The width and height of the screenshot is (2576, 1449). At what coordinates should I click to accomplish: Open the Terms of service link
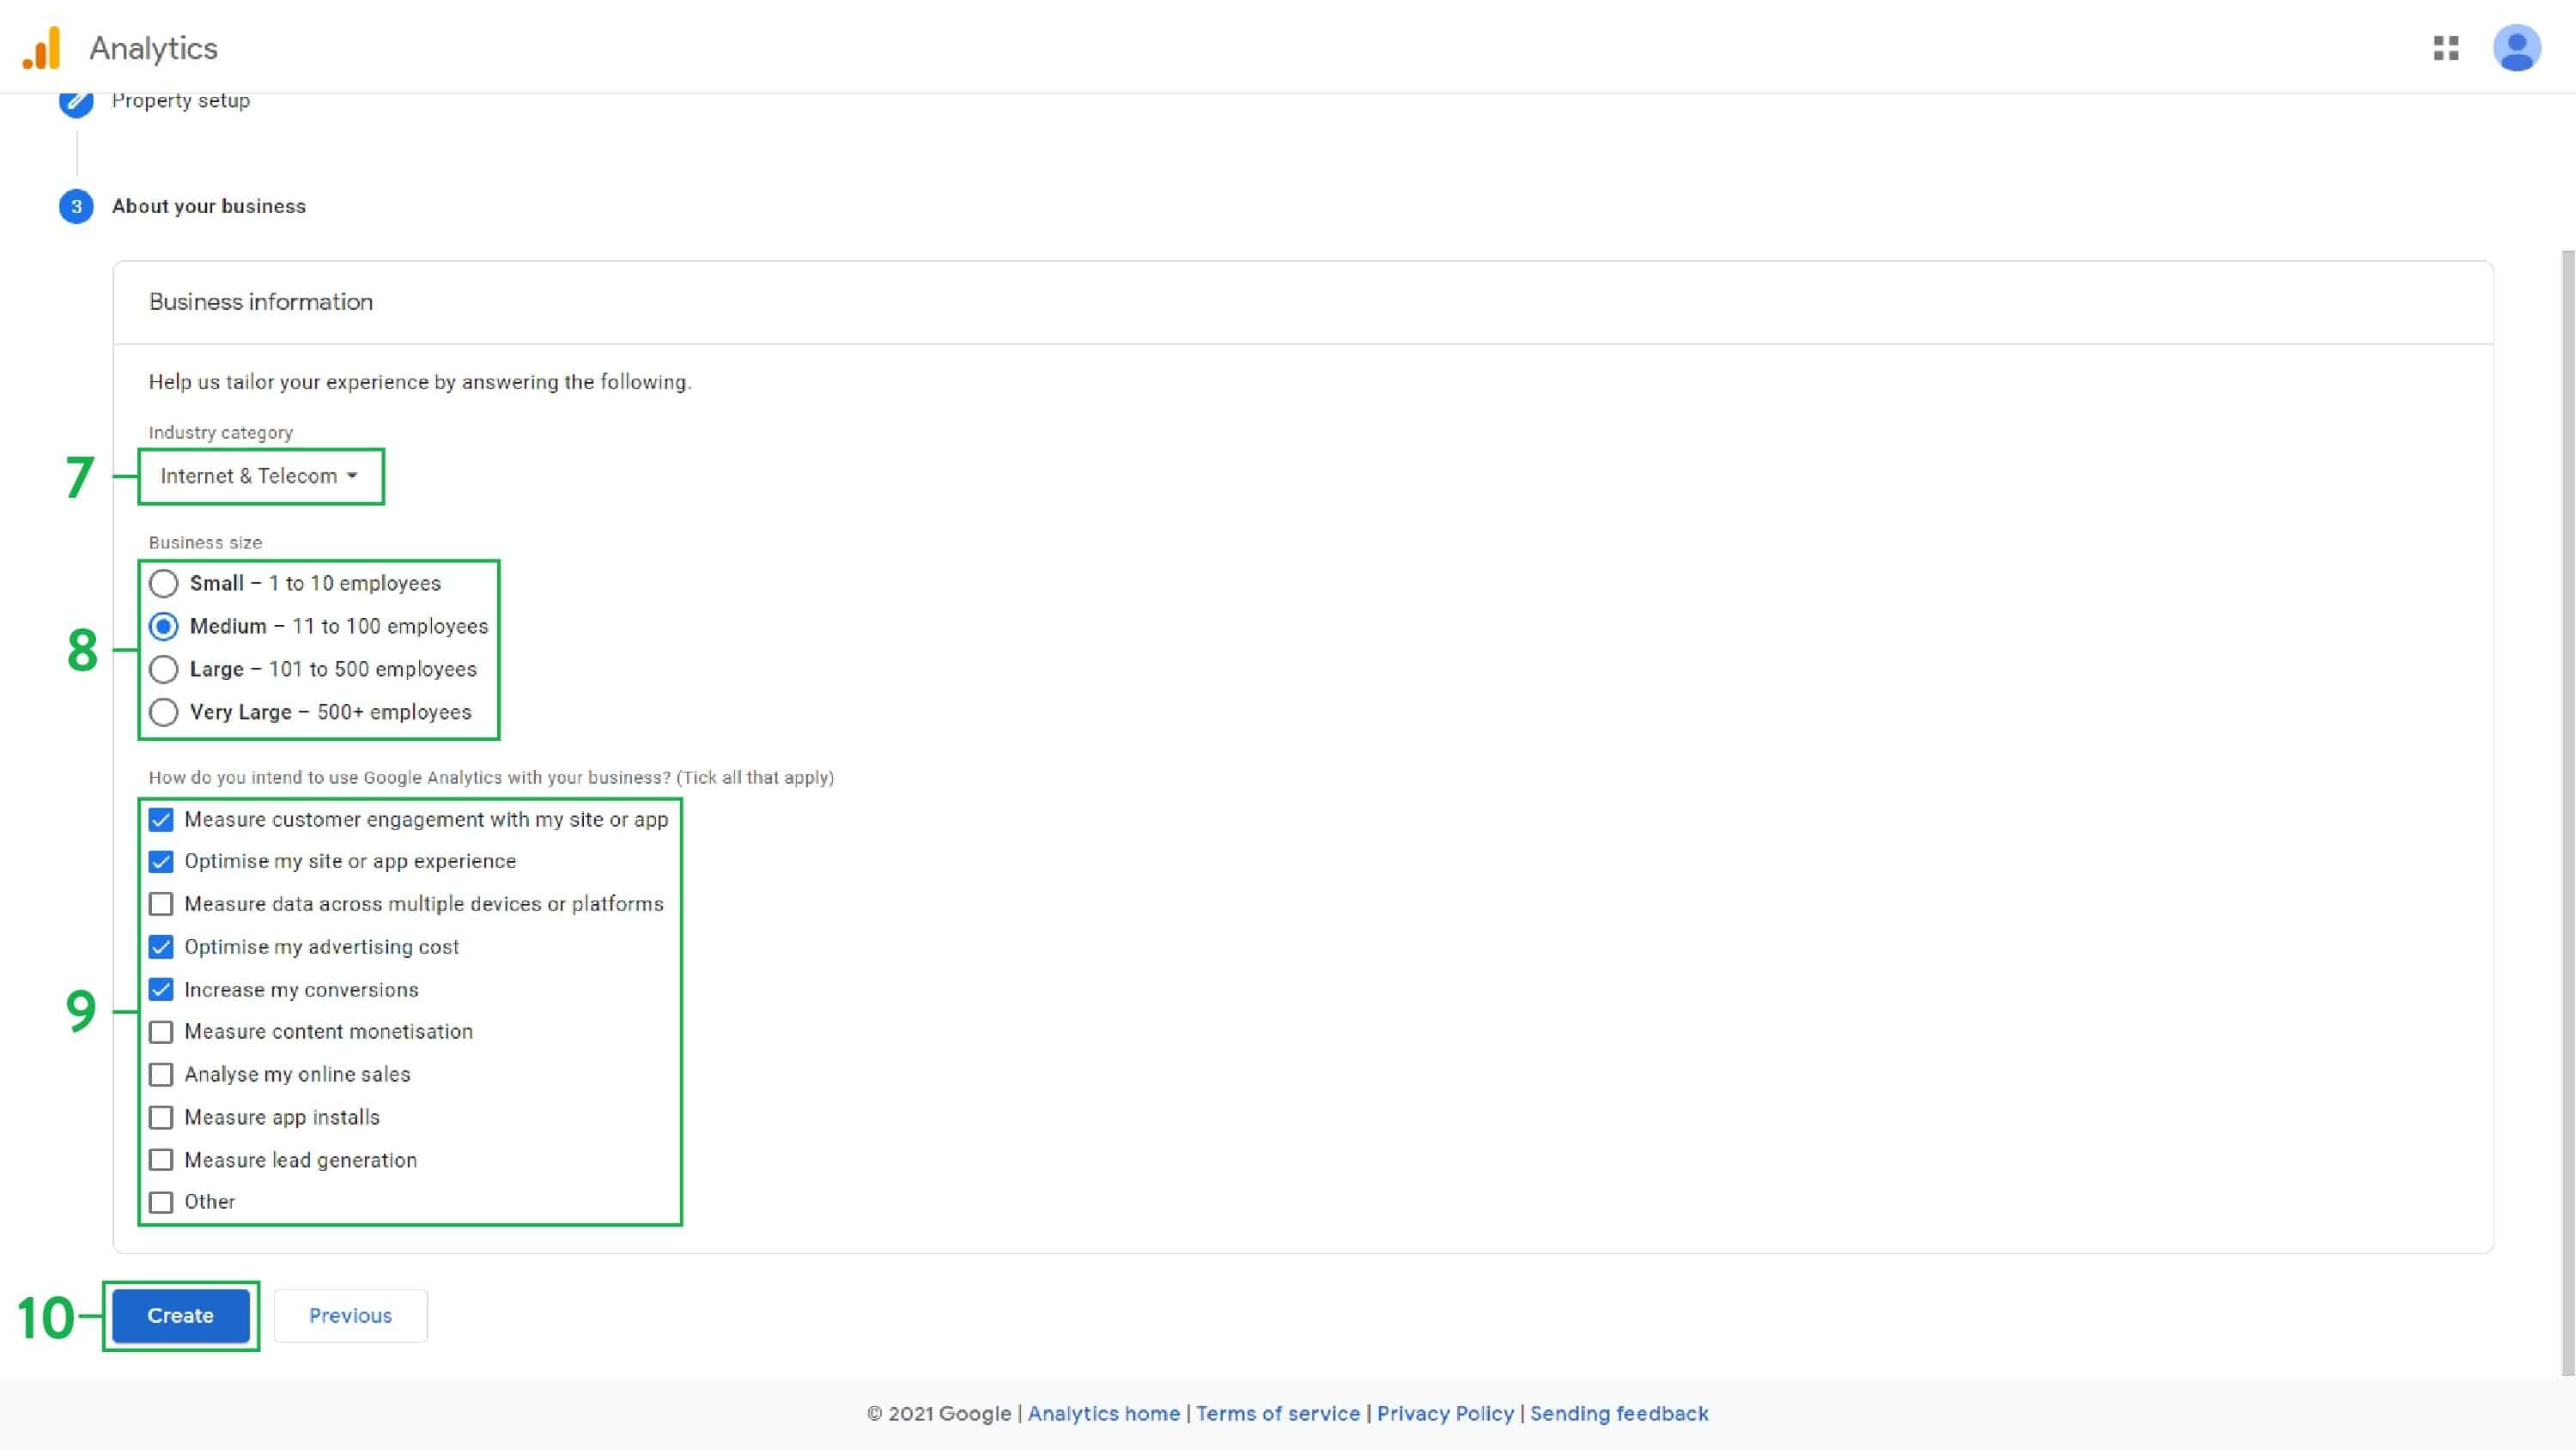pyautogui.click(x=1277, y=1413)
